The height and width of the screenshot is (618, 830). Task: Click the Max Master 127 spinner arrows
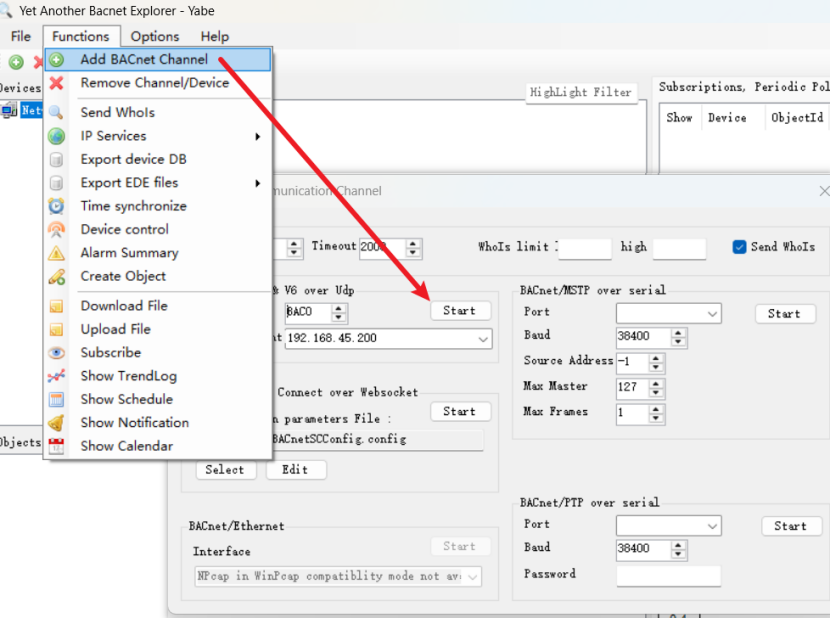(x=656, y=388)
